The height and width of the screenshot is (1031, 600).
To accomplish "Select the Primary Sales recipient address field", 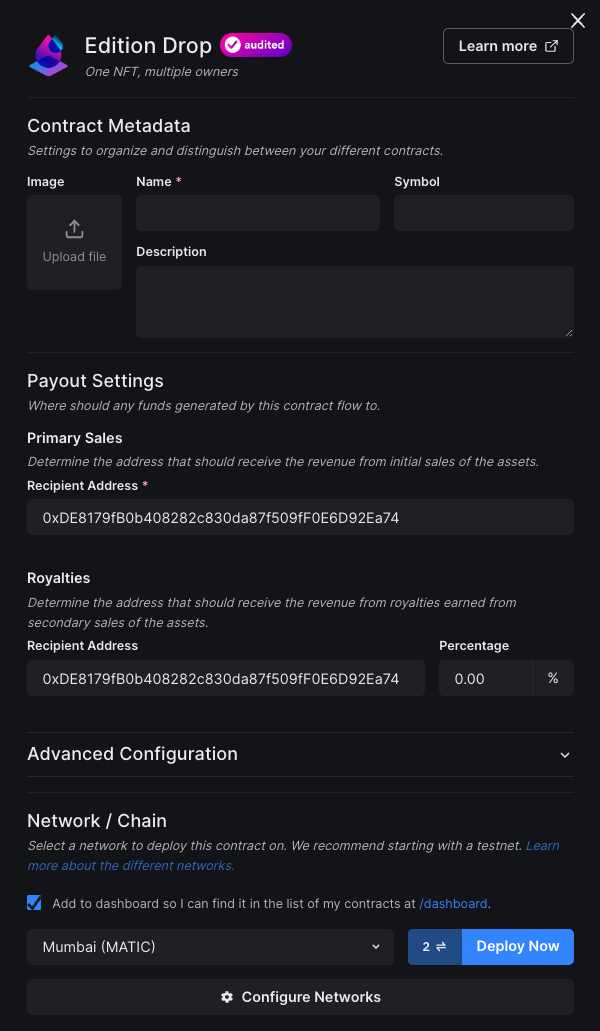I will [x=300, y=517].
